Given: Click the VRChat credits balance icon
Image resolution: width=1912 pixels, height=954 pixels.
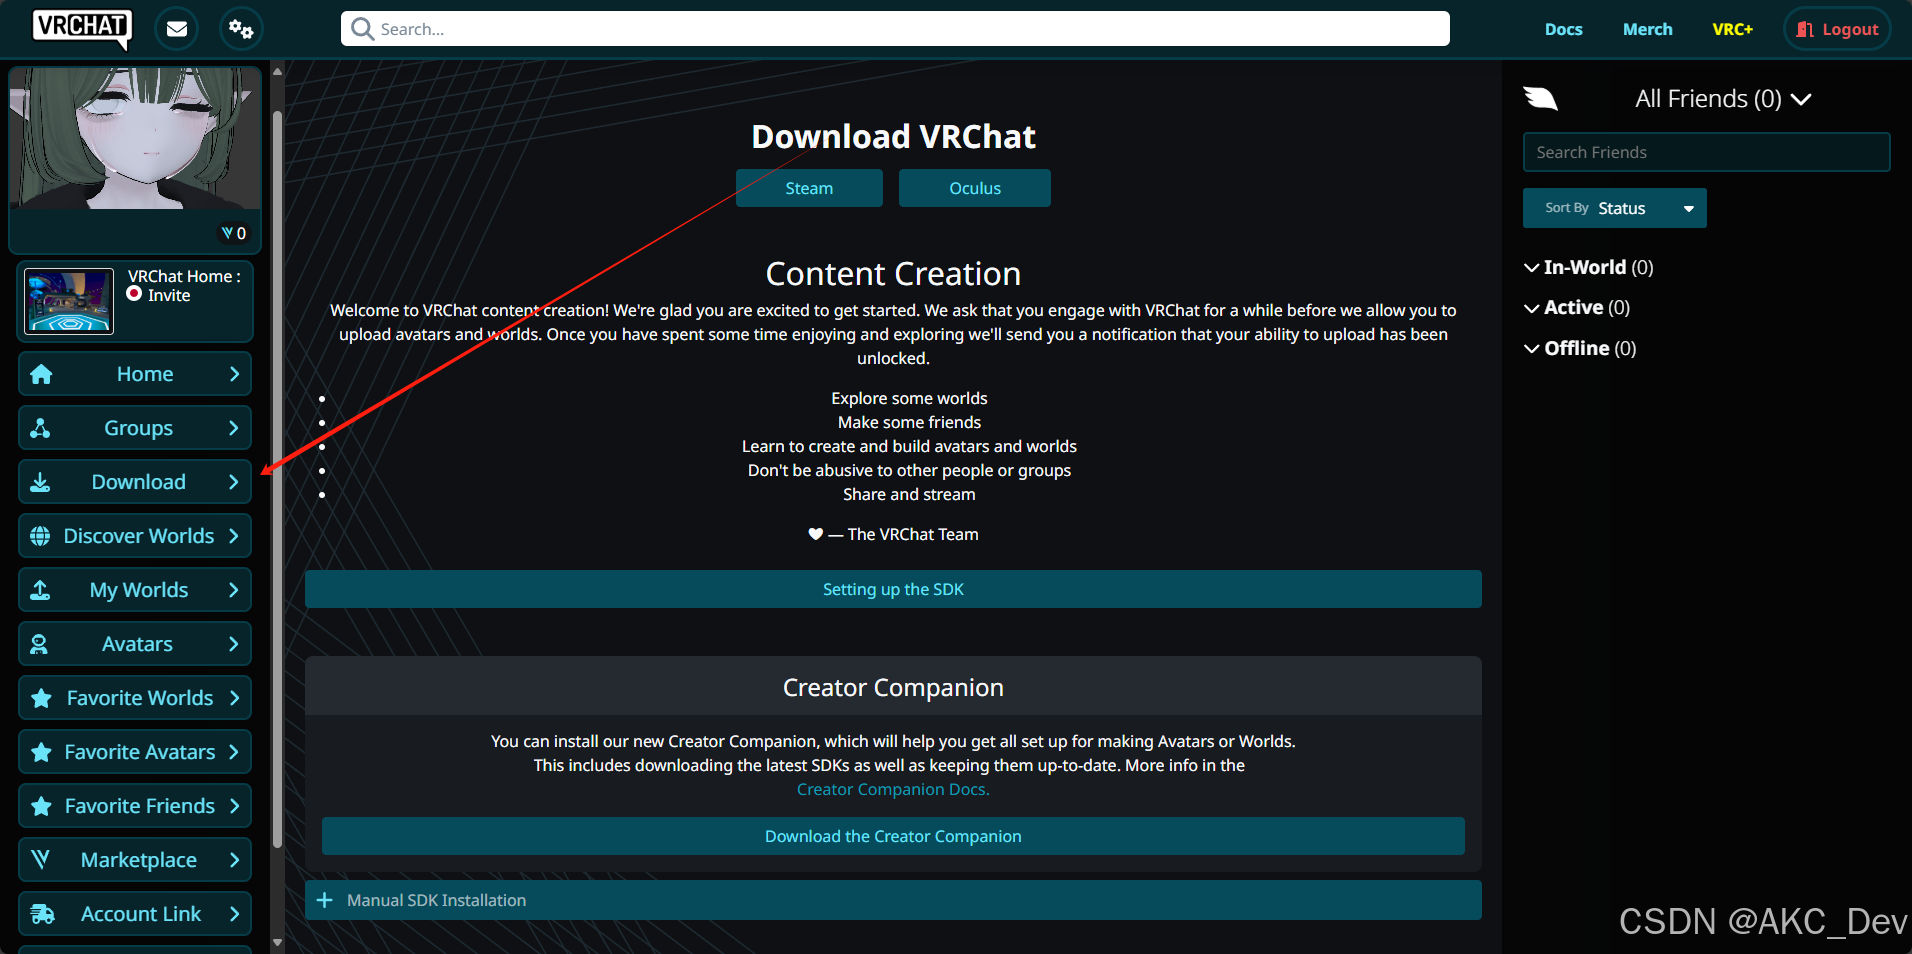Looking at the screenshot, I should click(x=228, y=233).
